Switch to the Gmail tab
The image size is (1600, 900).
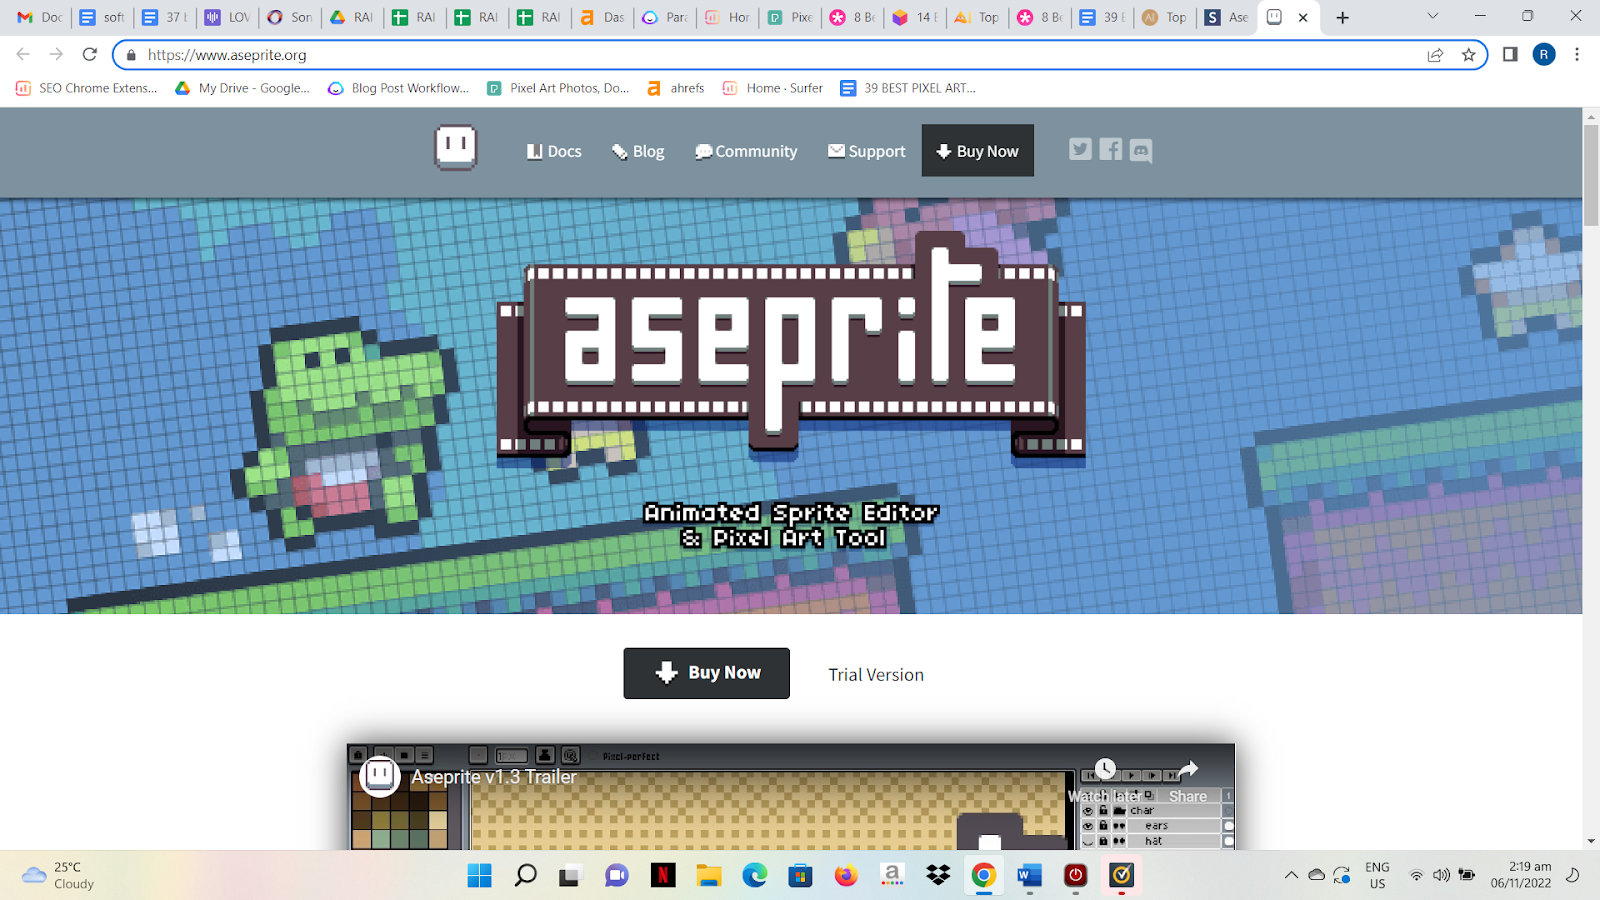click(38, 17)
